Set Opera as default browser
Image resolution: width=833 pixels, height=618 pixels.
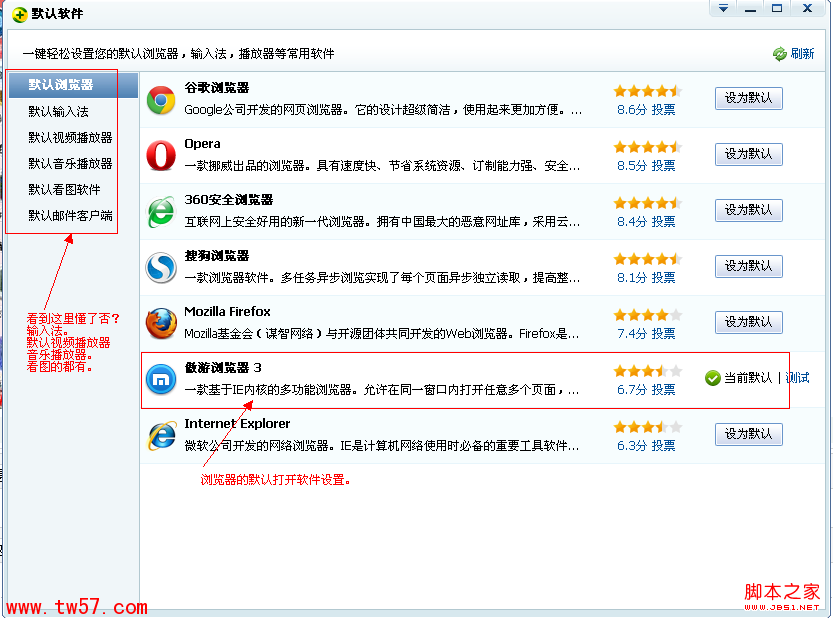749,154
